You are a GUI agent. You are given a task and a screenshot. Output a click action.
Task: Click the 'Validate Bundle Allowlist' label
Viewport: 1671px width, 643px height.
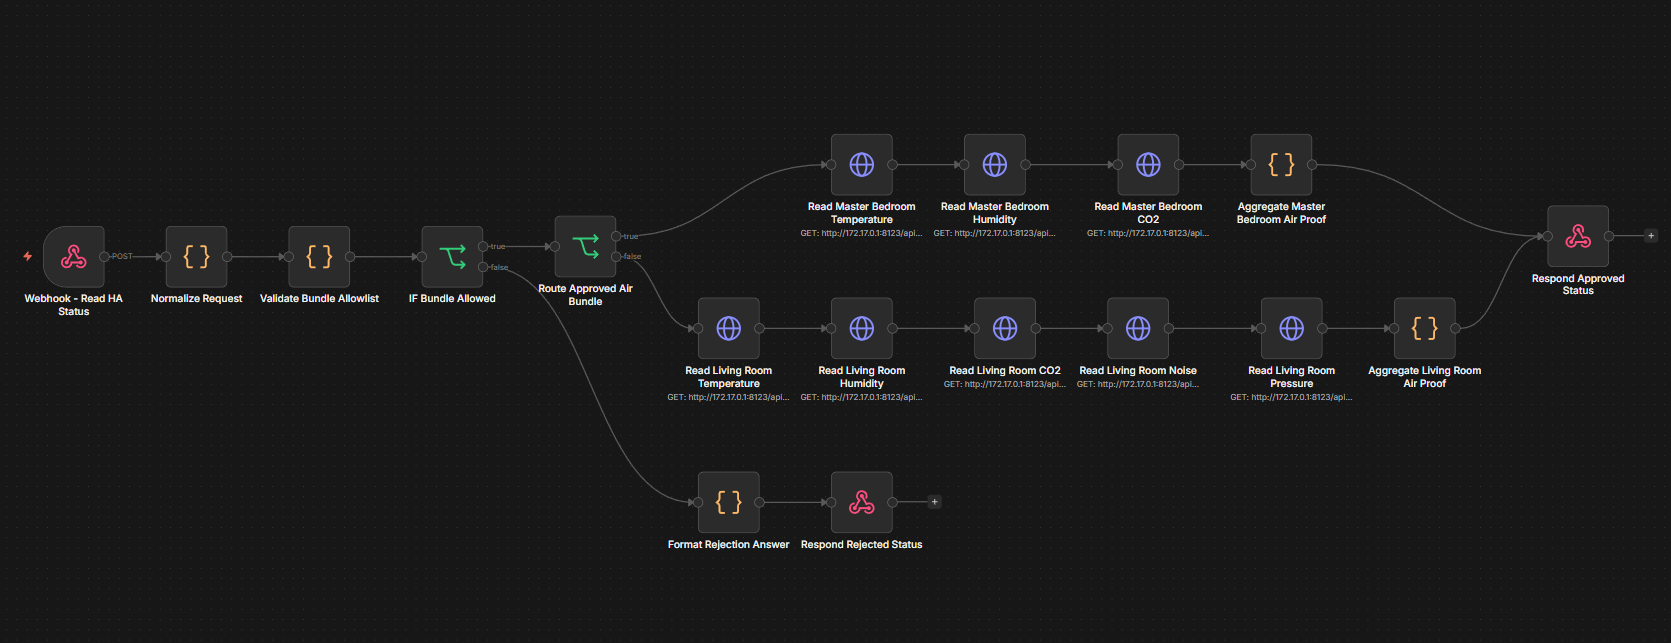(320, 299)
